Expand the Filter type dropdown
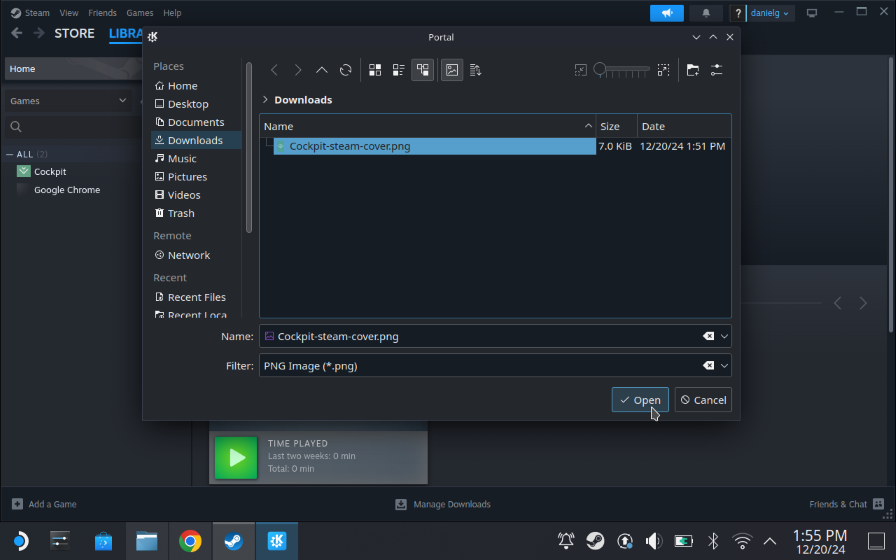 click(x=724, y=366)
